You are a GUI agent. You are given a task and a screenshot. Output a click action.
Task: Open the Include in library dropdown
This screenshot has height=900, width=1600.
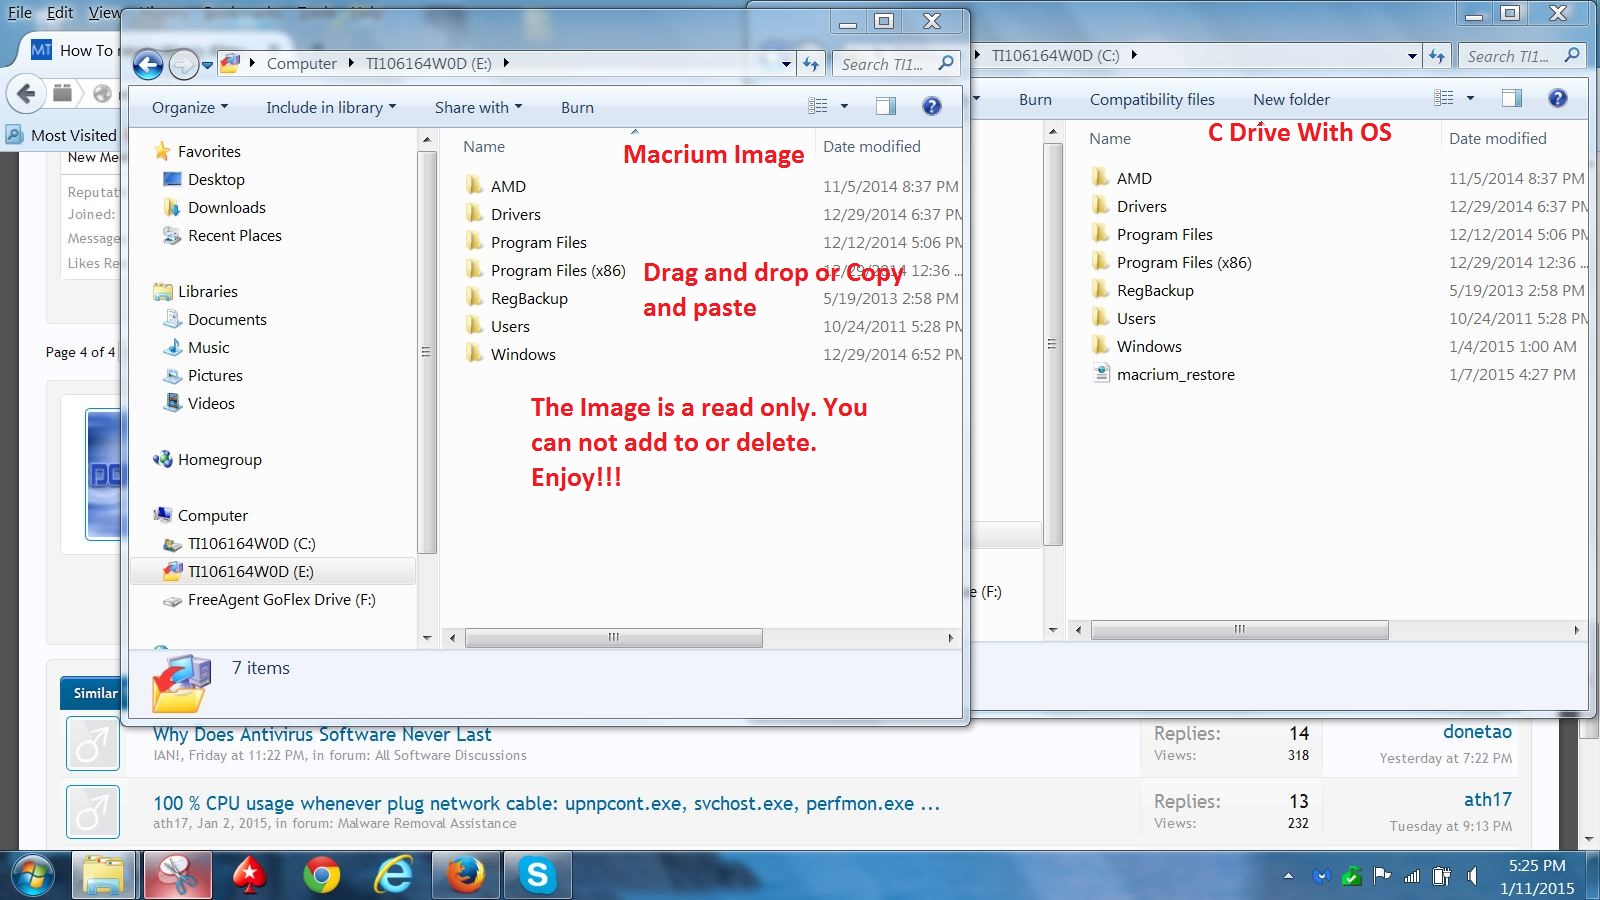pyautogui.click(x=331, y=107)
